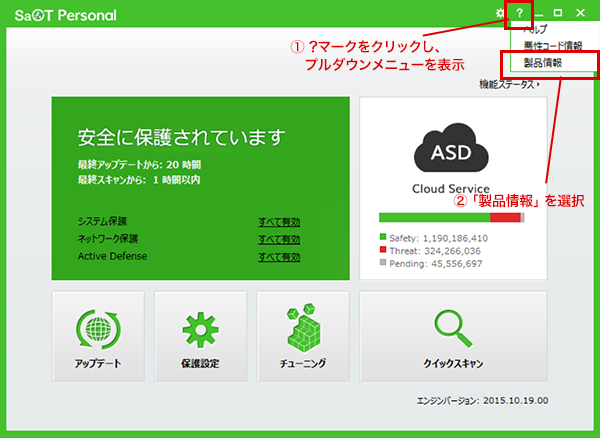
Task: Choose 製品情報 from the help menu
Action: [543, 63]
